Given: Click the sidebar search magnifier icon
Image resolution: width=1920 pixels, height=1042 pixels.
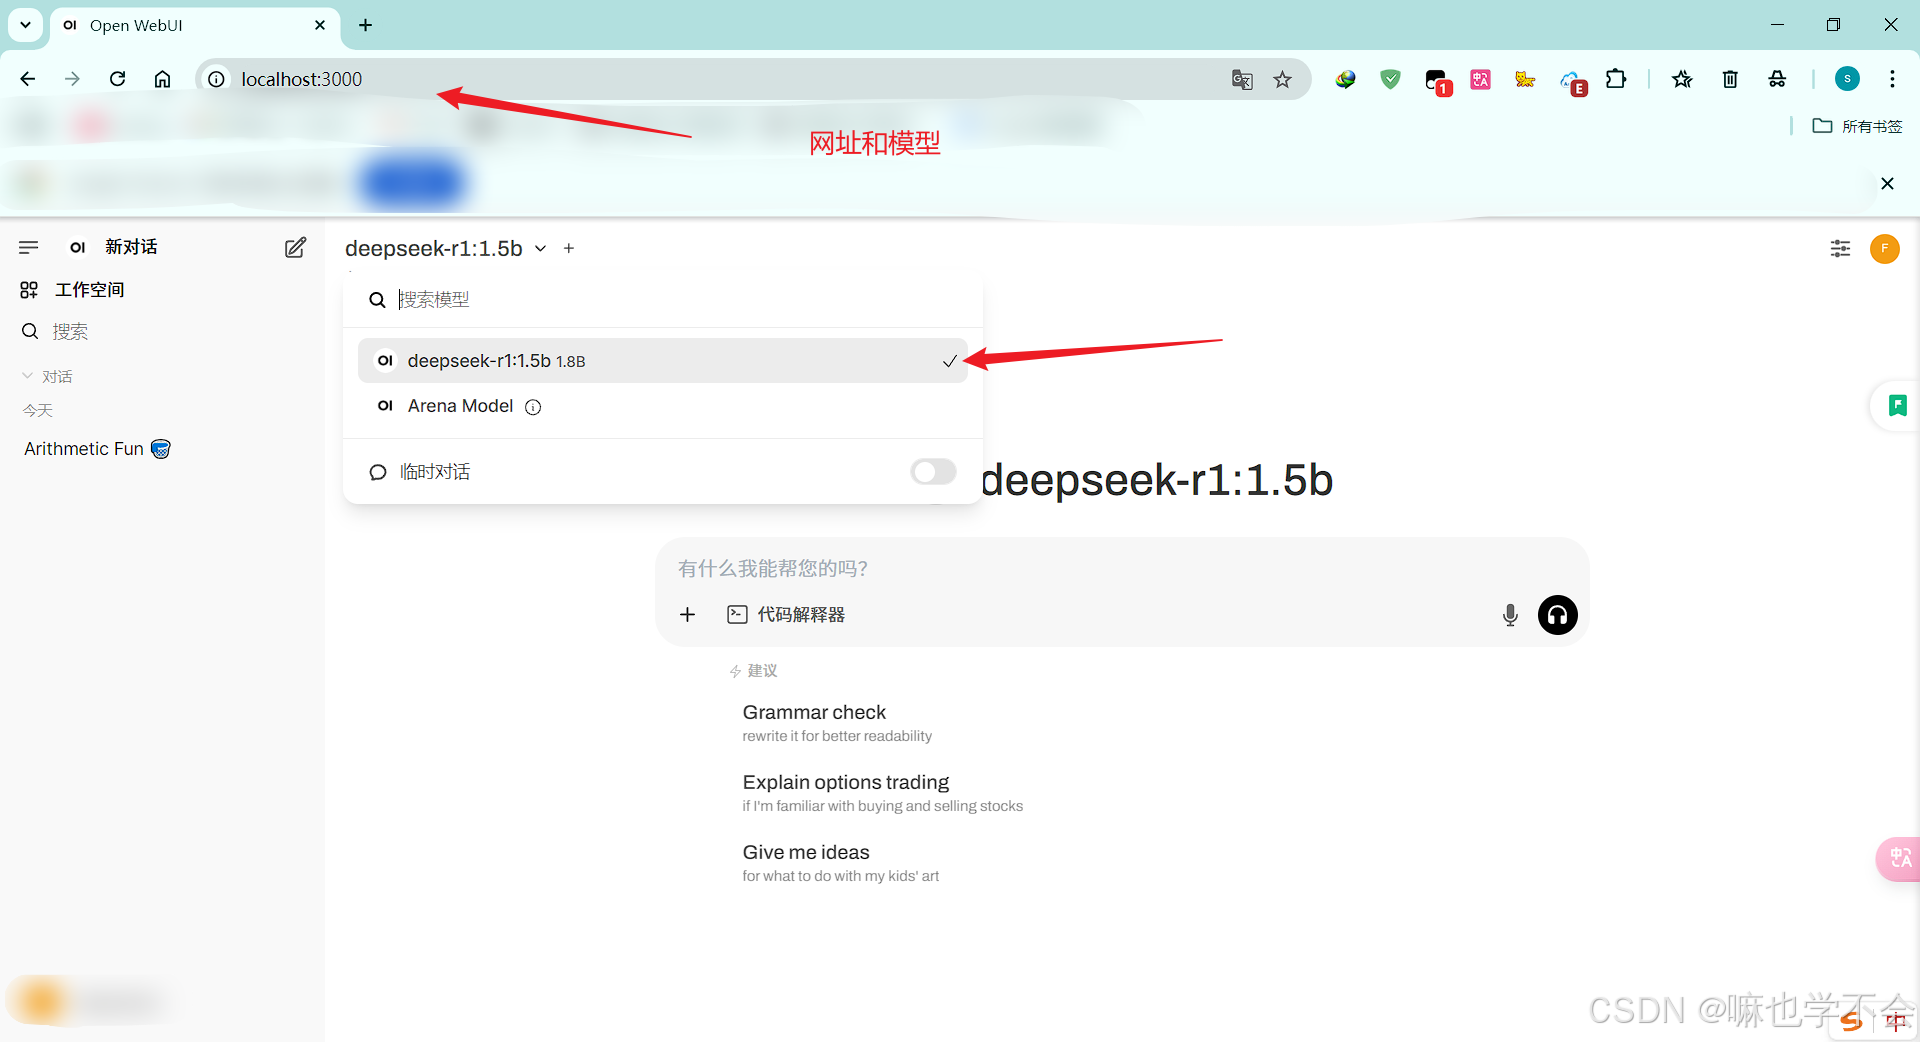Looking at the screenshot, I should (x=30, y=331).
